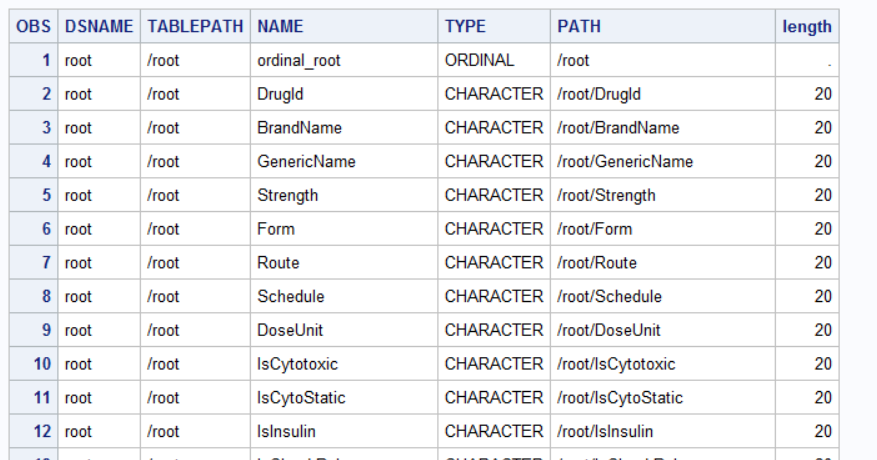Select the /root/IsCytoStatic path cell
The width and height of the screenshot is (877, 460).
point(620,397)
